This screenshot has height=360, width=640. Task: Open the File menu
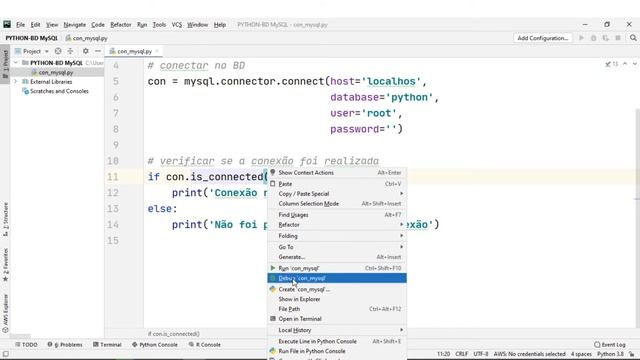point(20,25)
